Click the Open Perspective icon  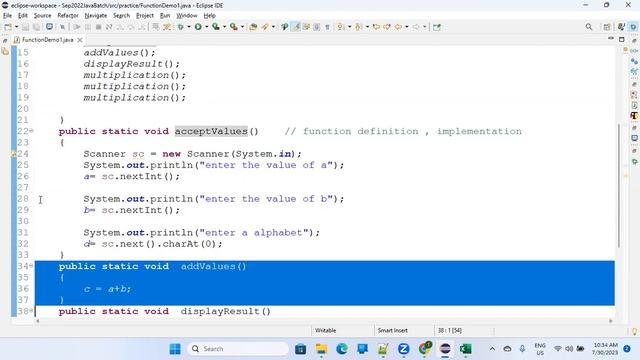(x=607, y=27)
